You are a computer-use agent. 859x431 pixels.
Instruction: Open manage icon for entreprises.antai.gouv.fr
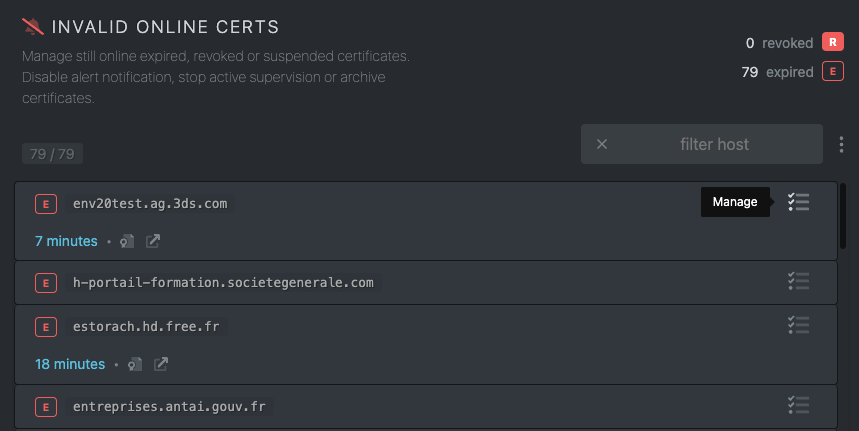[798, 405]
